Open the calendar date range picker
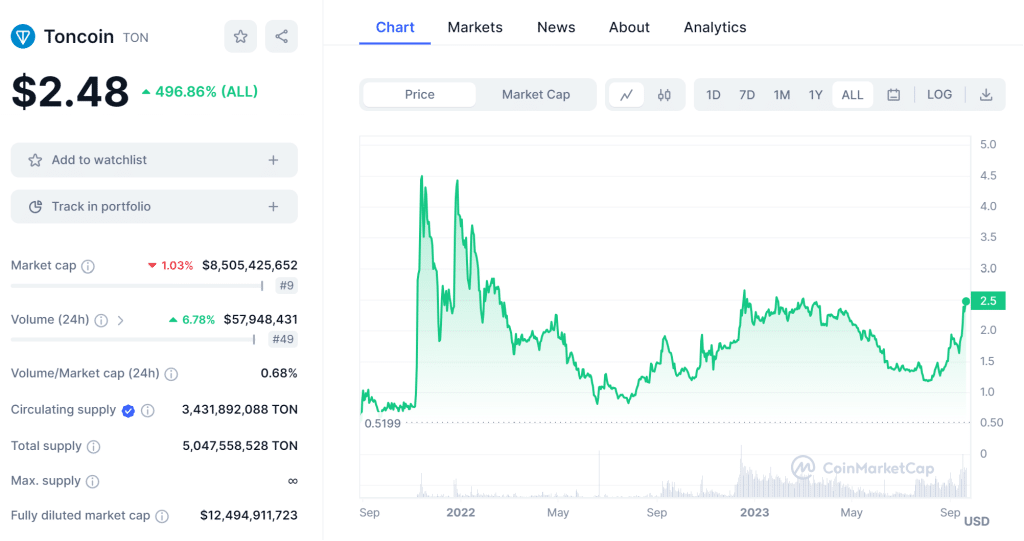Viewport: 1024px width, 541px height. point(894,95)
